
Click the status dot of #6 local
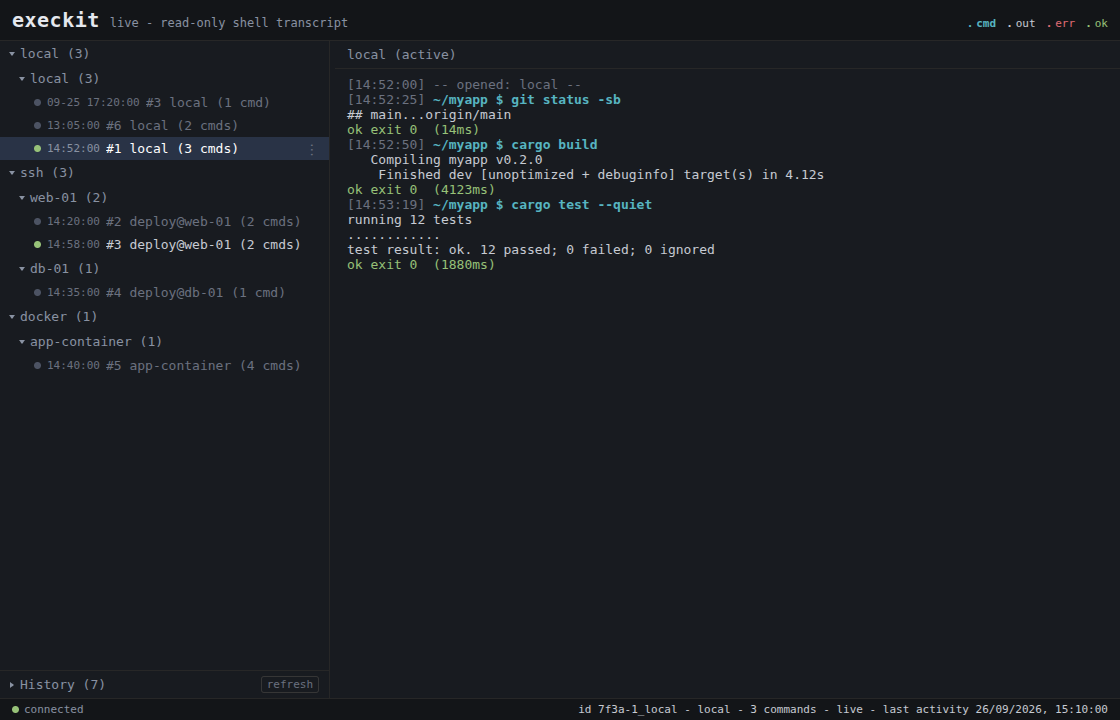38,125
